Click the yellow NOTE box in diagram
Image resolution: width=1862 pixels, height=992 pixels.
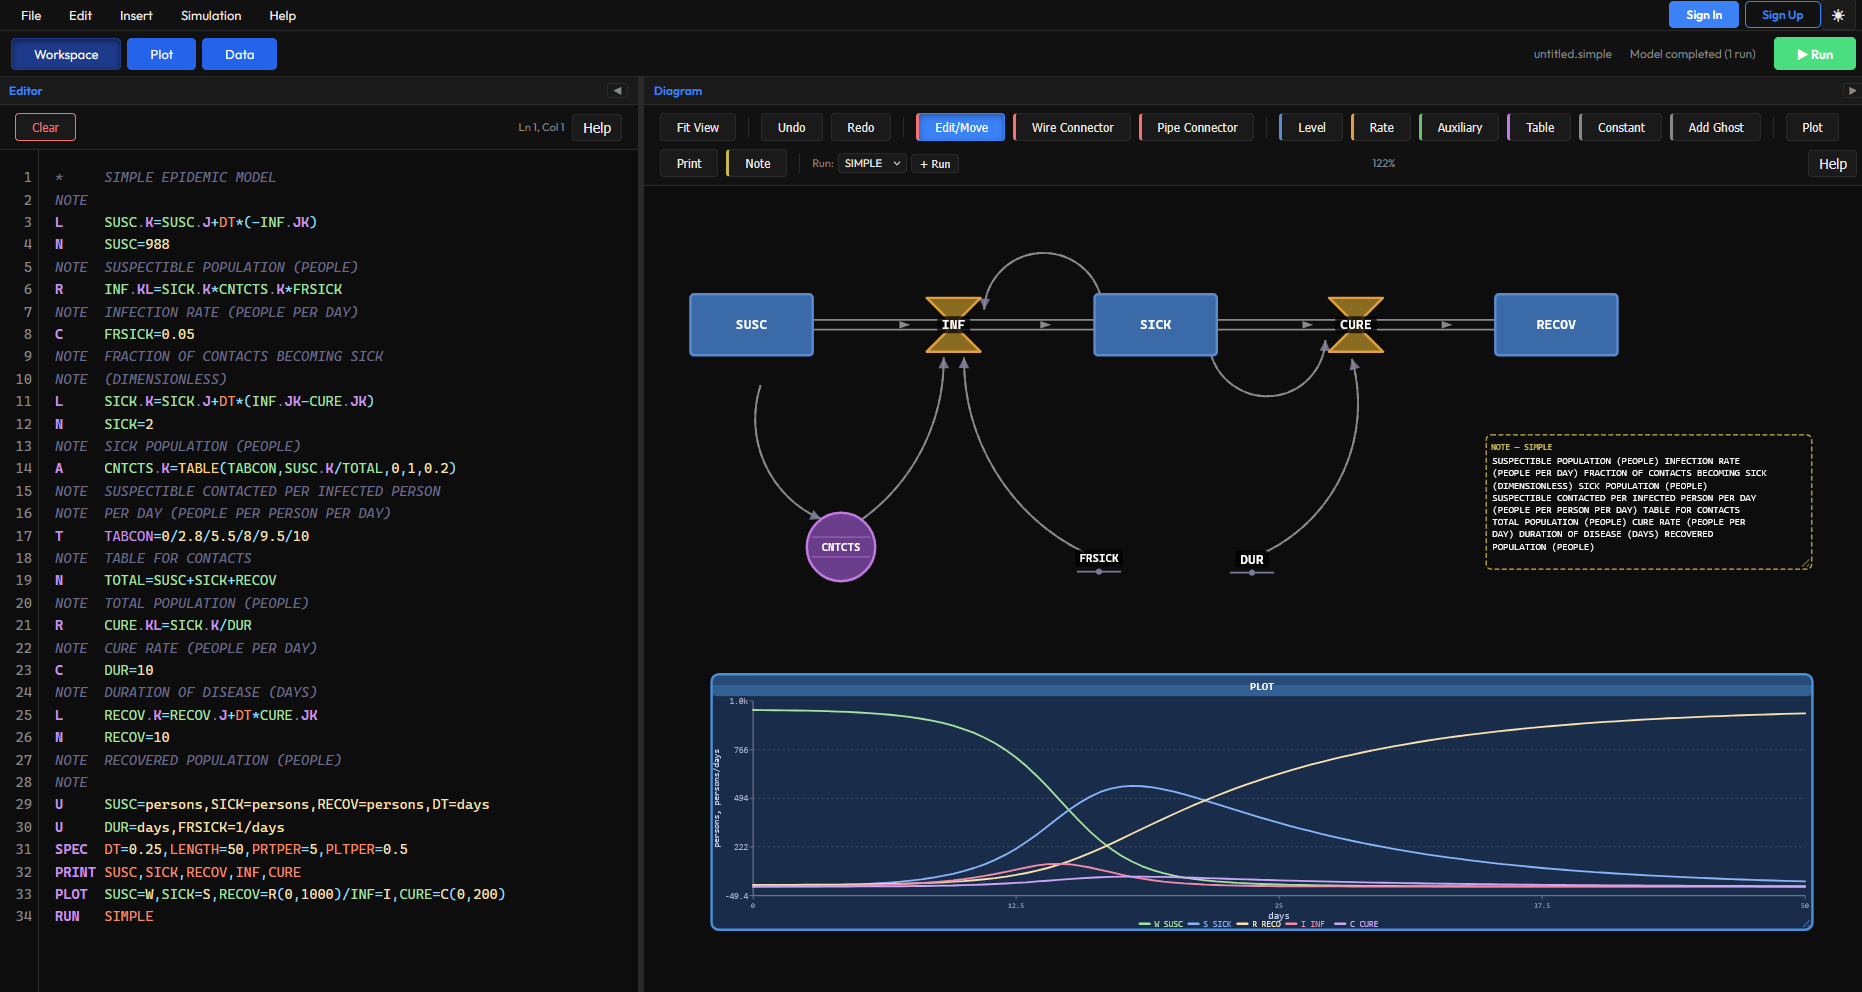tap(1648, 502)
